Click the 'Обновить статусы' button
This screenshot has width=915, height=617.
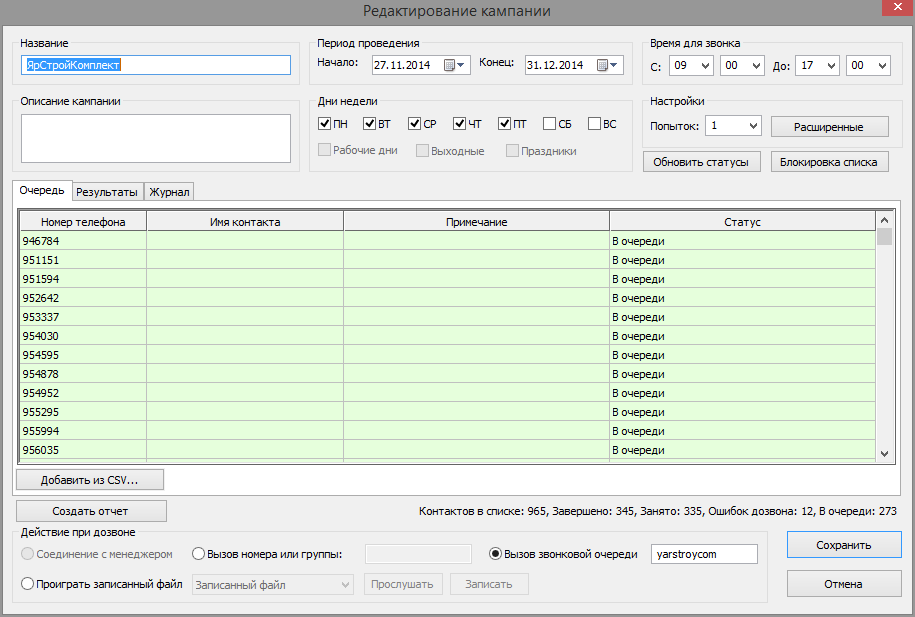(x=701, y=162)
